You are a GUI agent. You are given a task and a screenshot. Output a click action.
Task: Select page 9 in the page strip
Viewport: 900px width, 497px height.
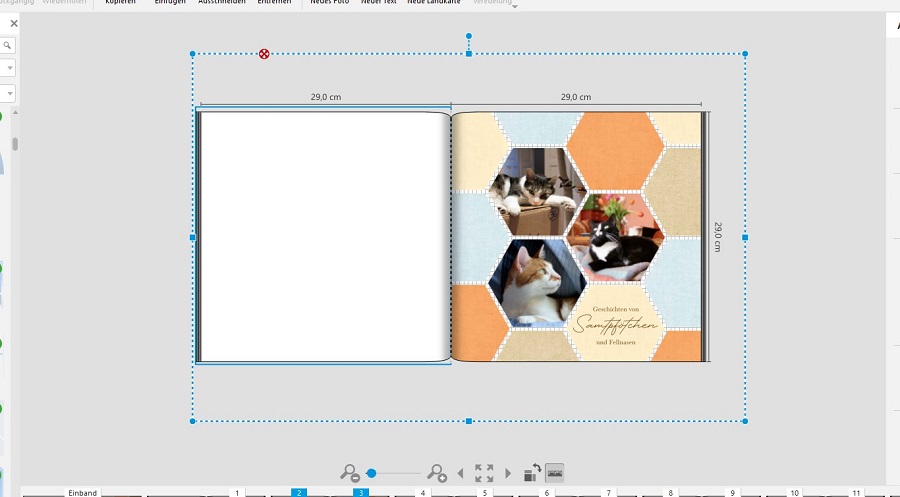click(x=732, y=492)
